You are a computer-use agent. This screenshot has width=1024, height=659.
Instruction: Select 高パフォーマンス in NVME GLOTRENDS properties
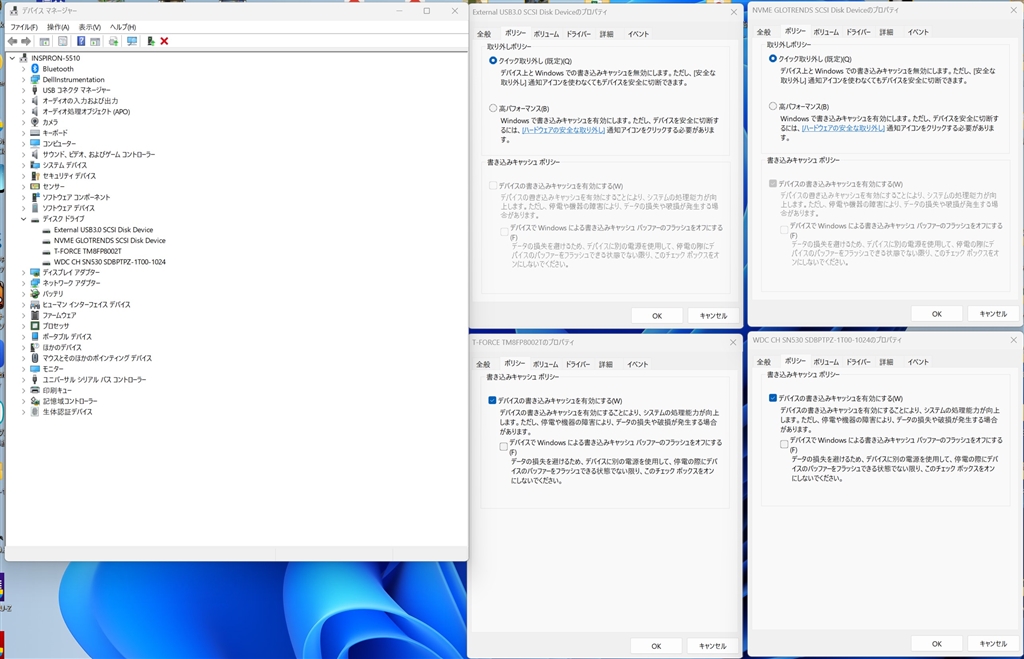(773, 106)
